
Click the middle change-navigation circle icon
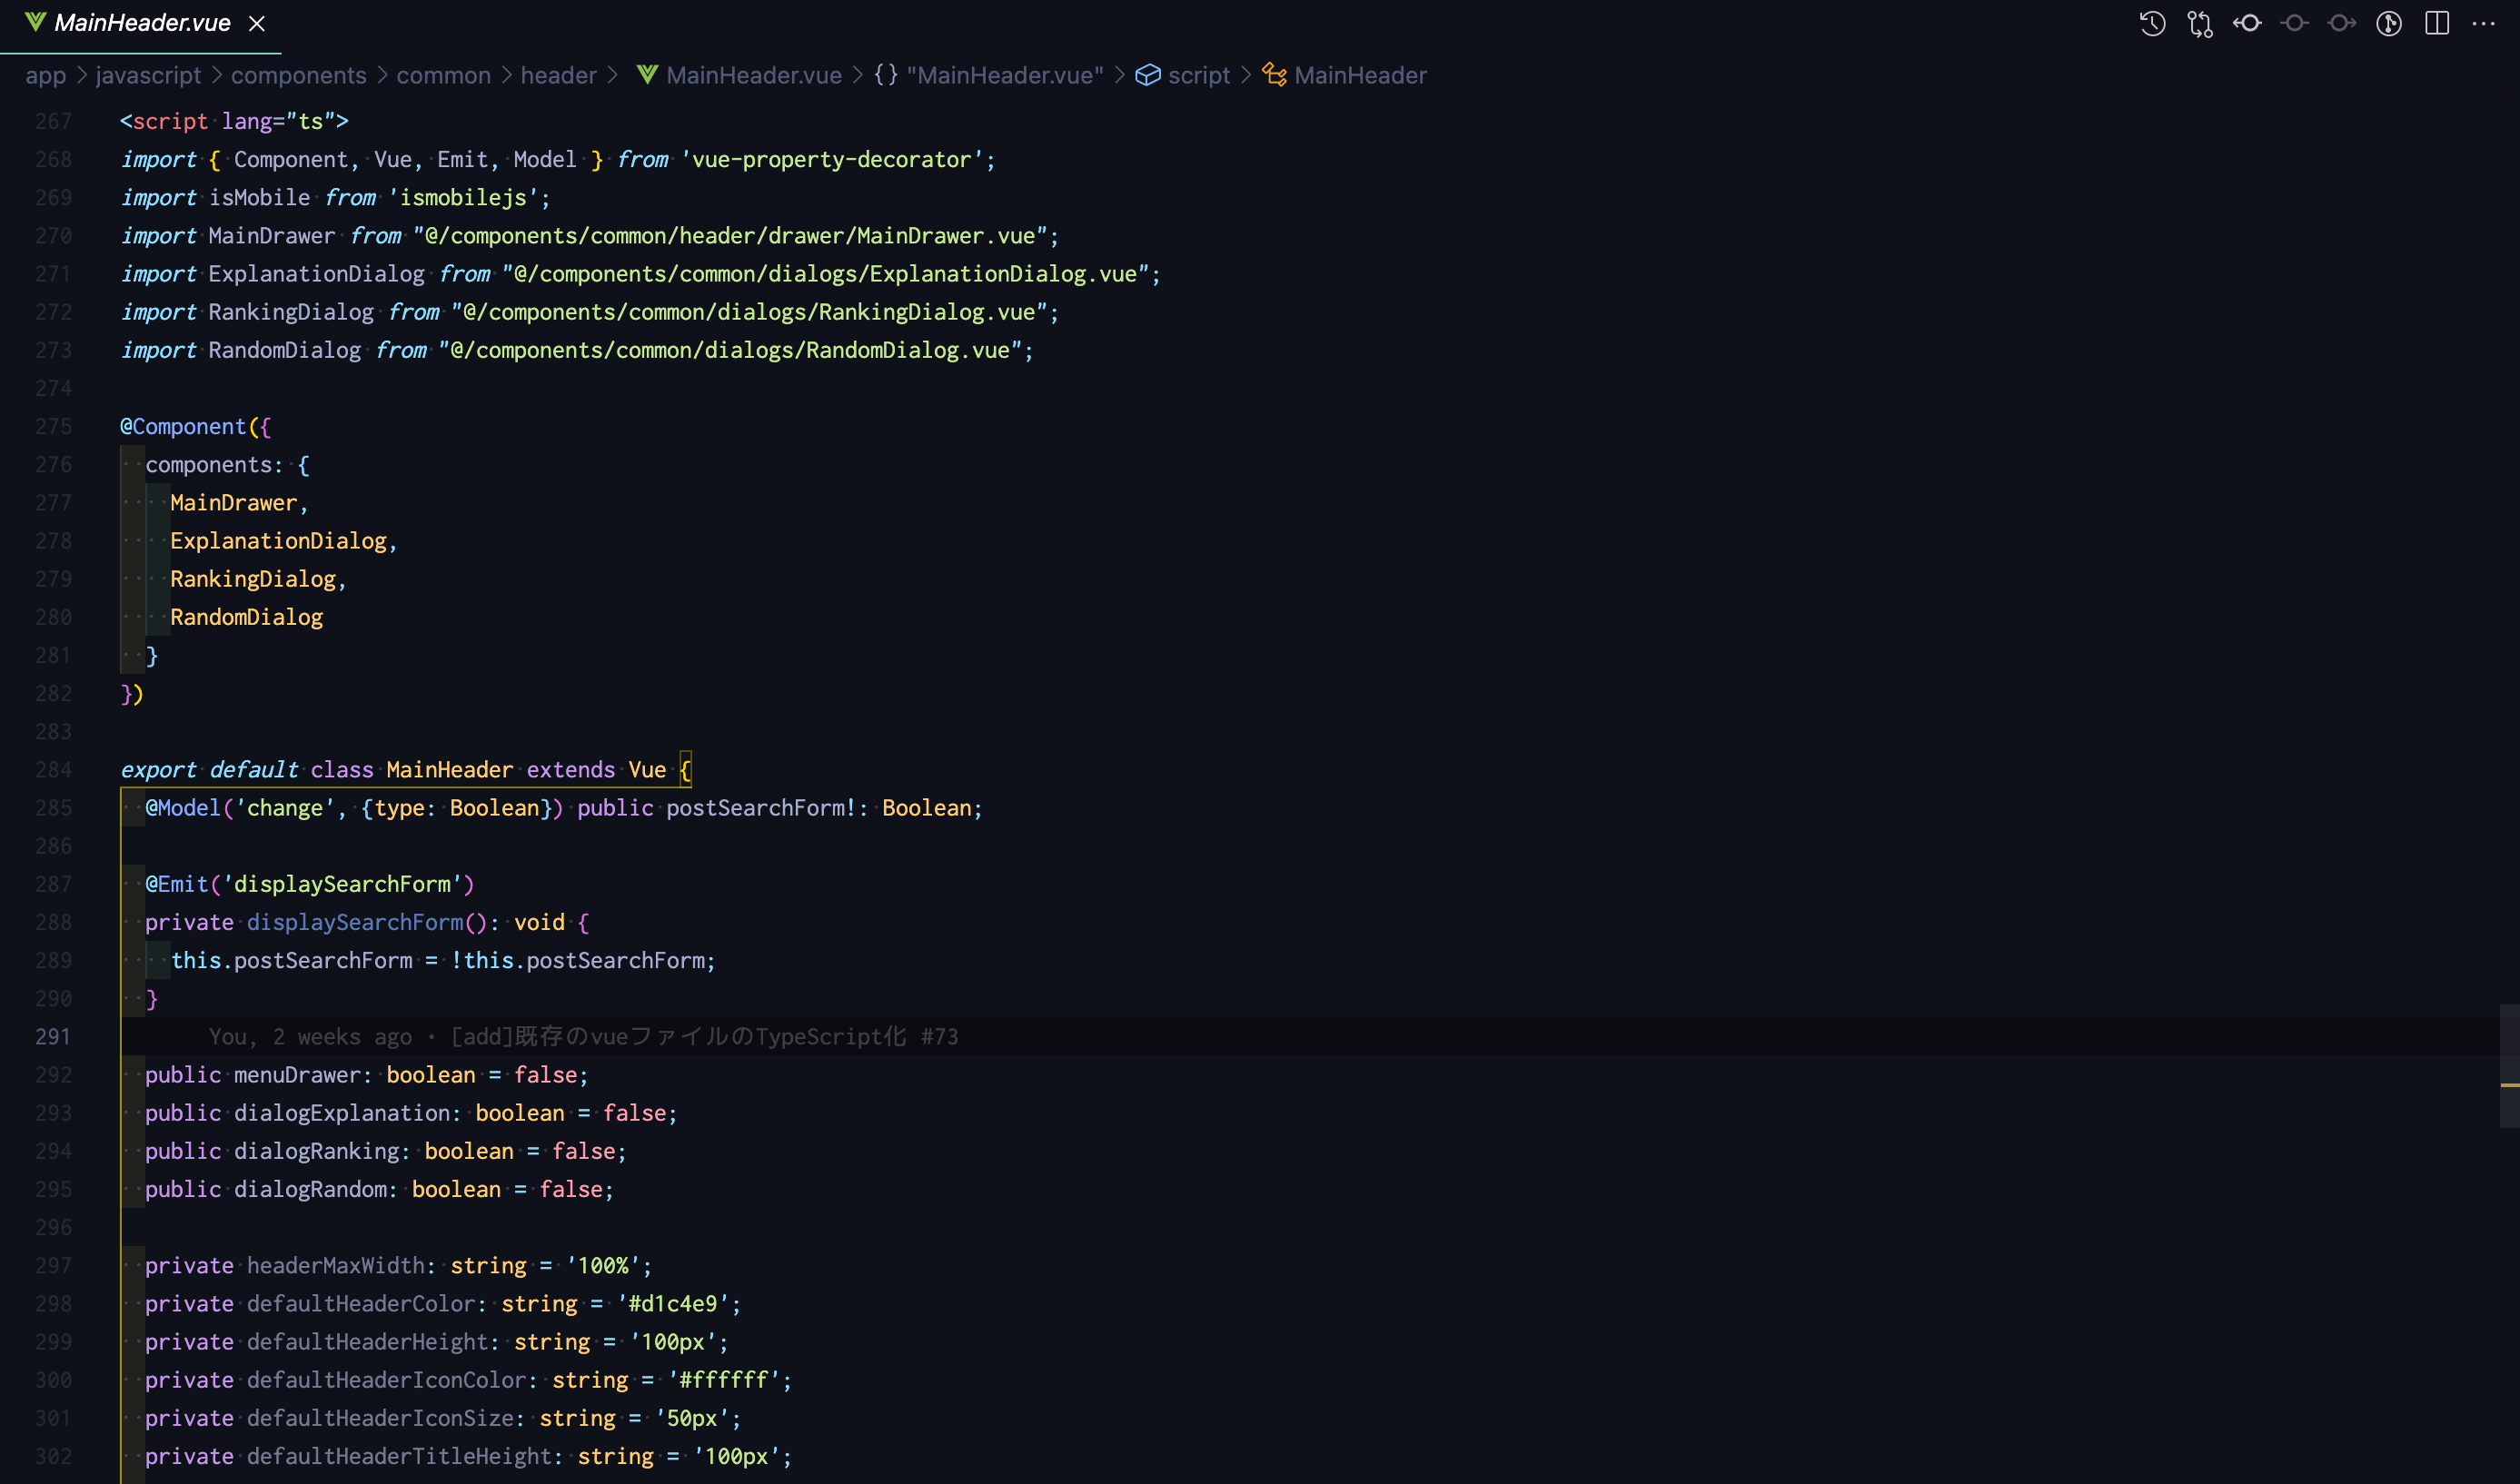tap(2295, 23)
